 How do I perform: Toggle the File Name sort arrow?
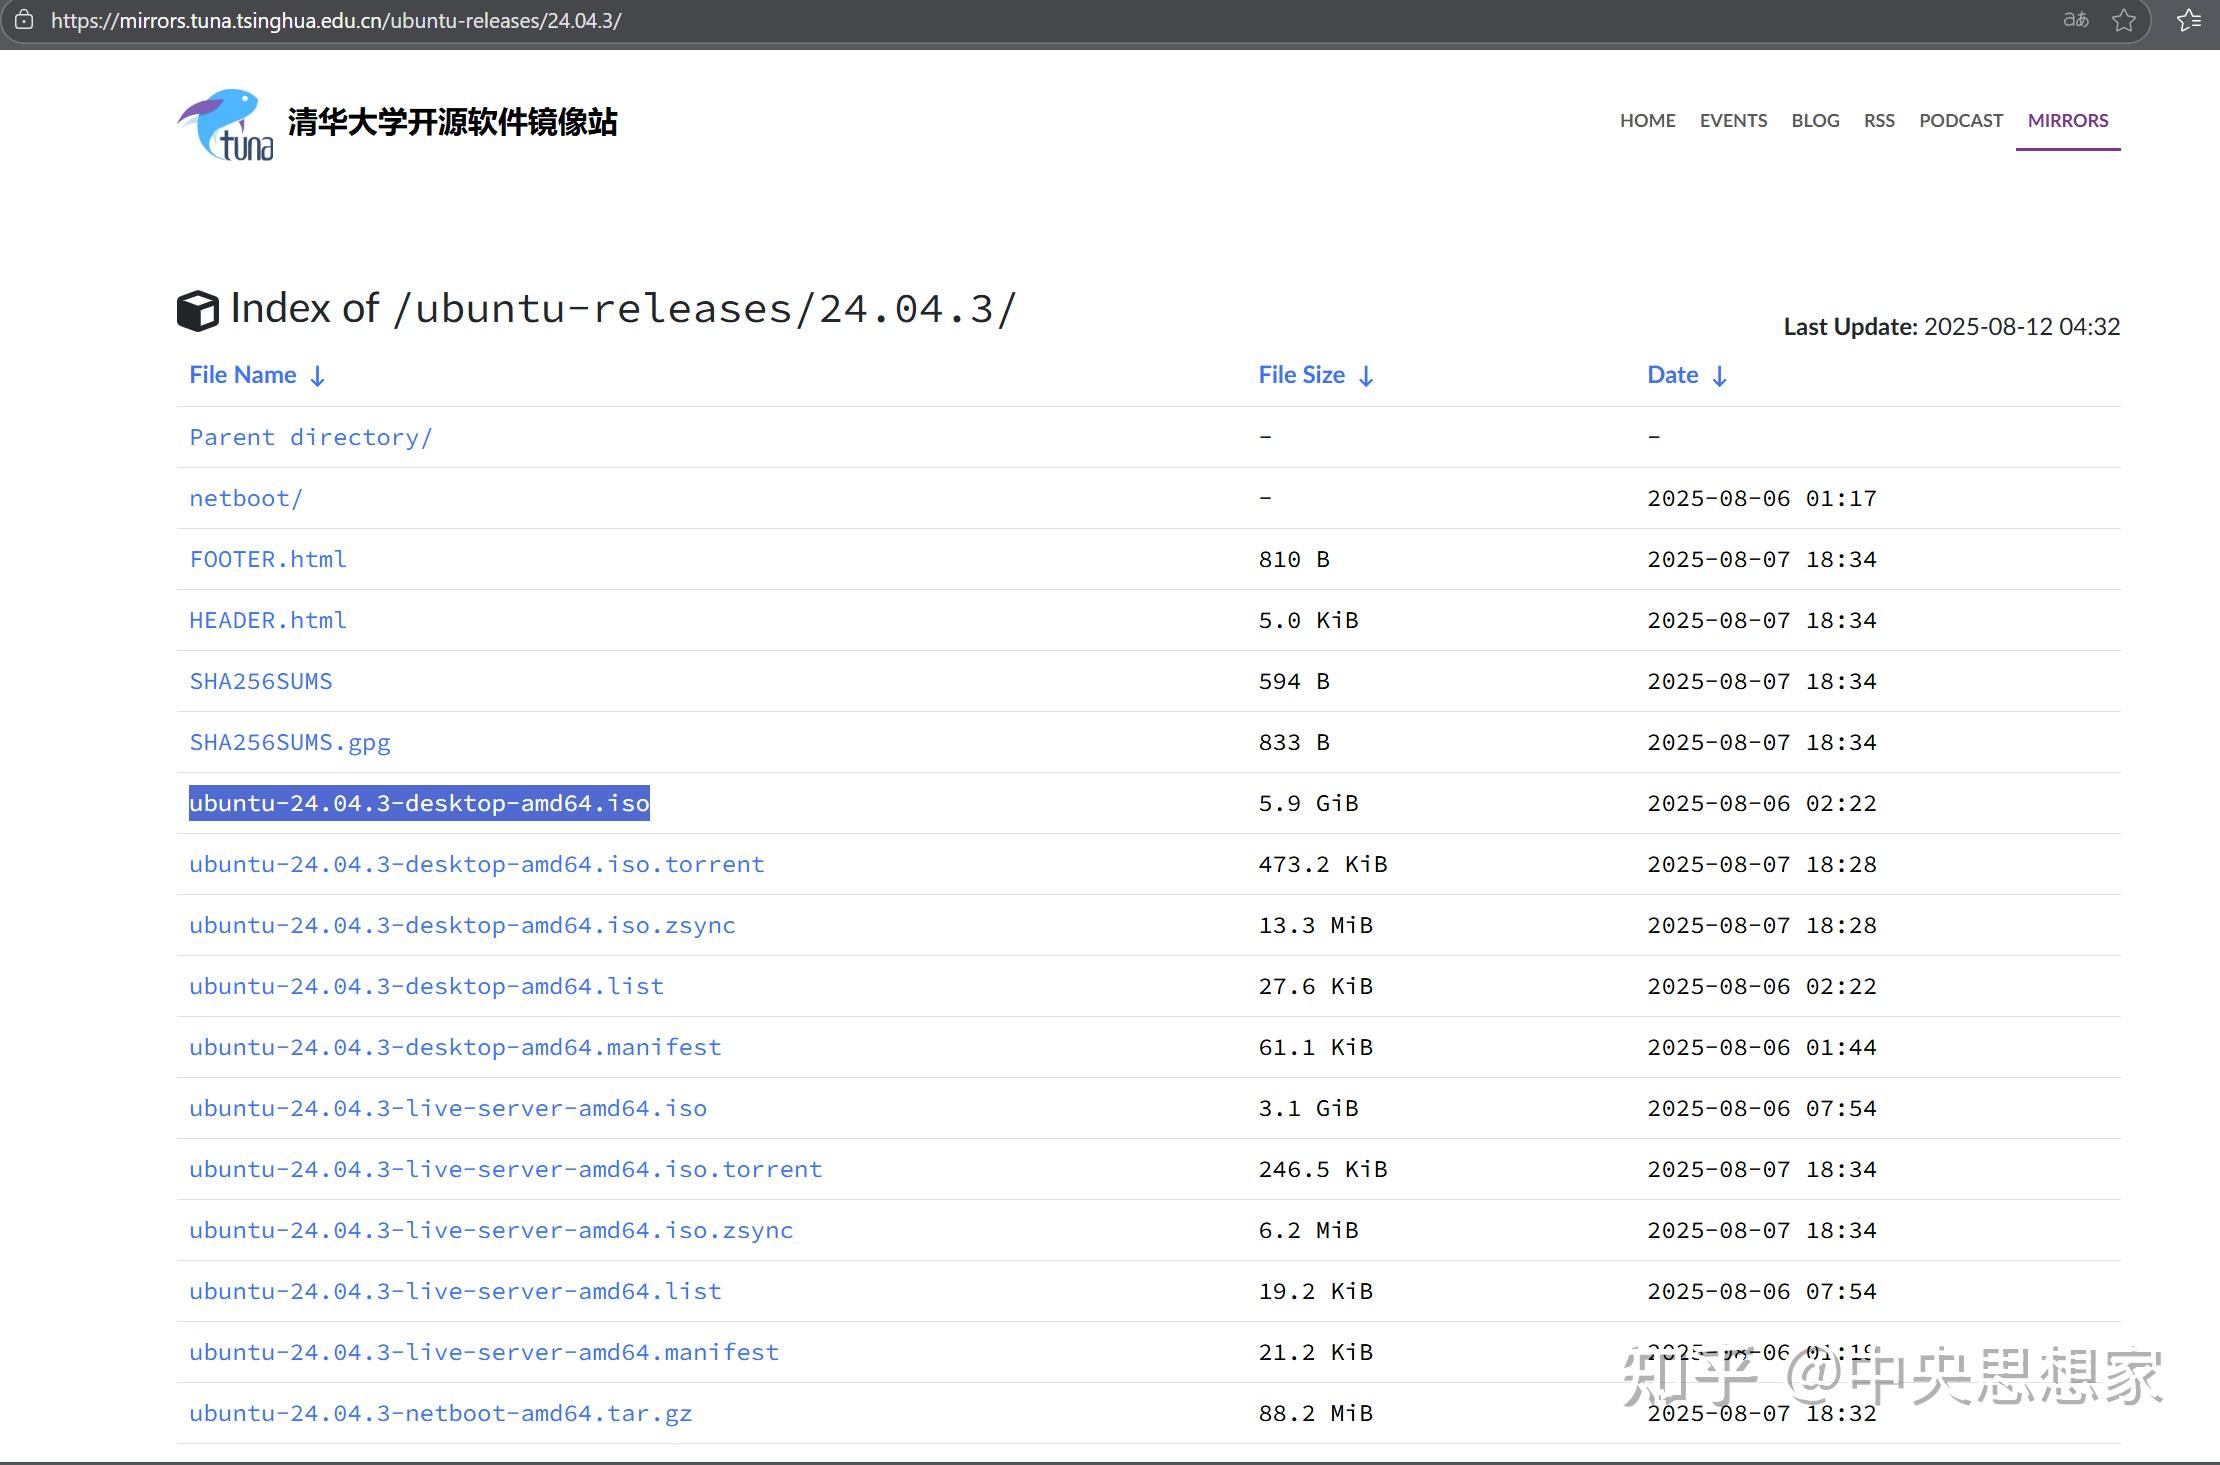(317, 376)
